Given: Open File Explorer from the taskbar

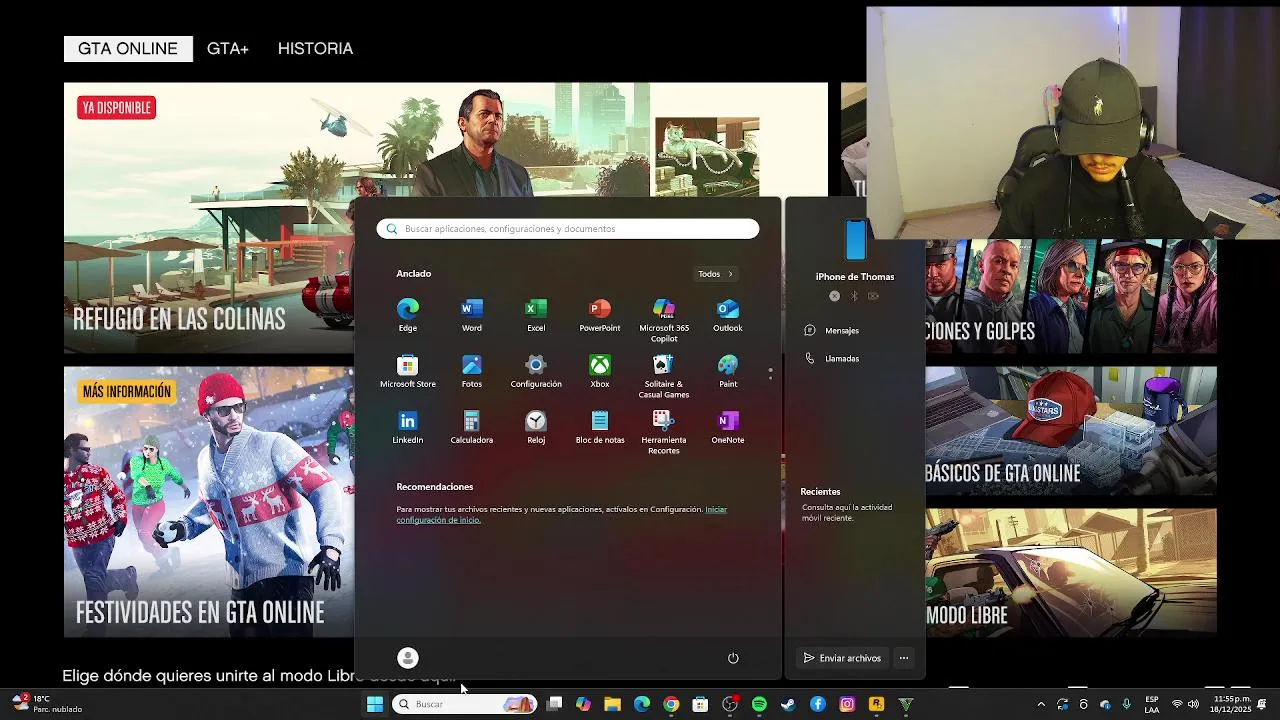Looking at the screenshot, I should [612, 704].
